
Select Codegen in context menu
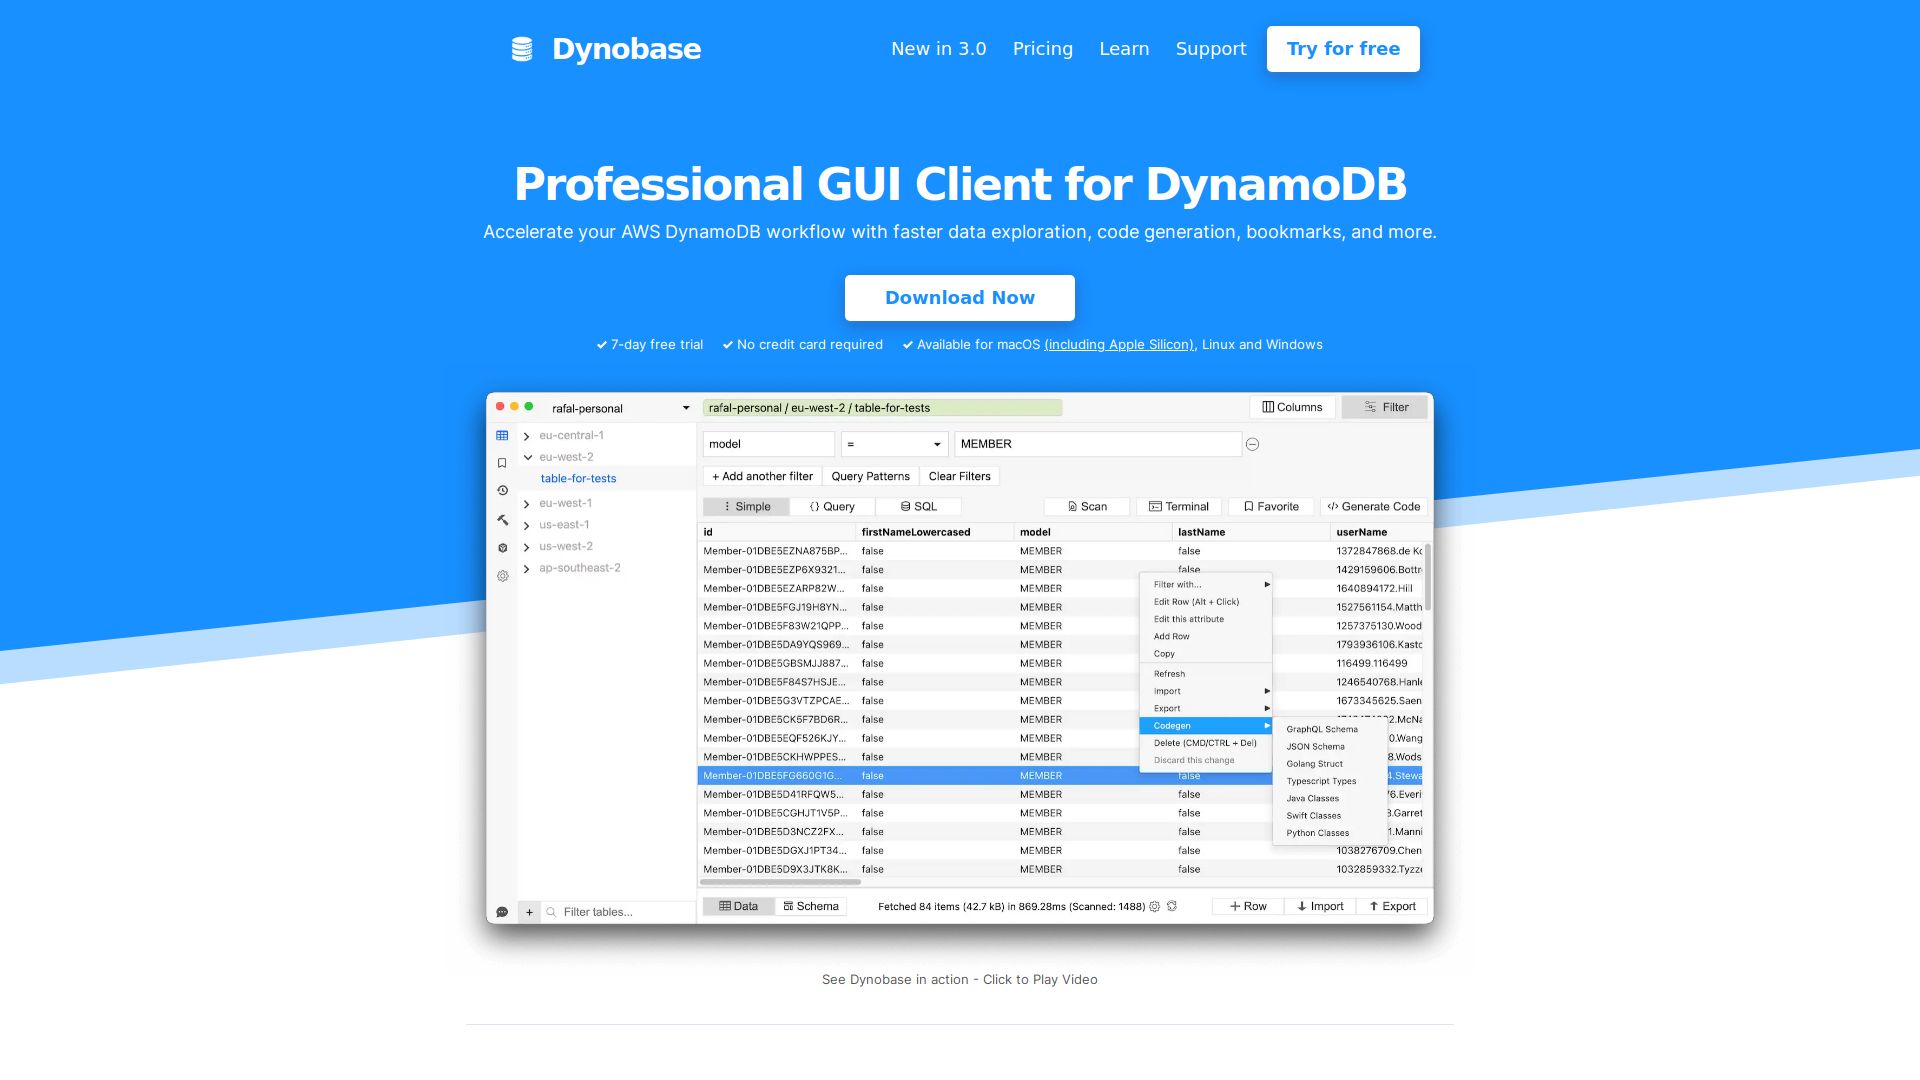pyautogui.click(x=1206, y=726)
